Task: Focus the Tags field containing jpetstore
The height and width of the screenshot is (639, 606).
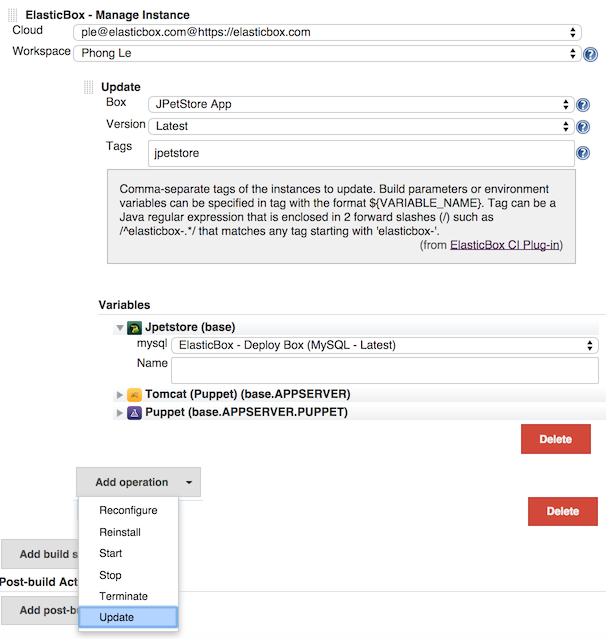Action: point(361,153)
